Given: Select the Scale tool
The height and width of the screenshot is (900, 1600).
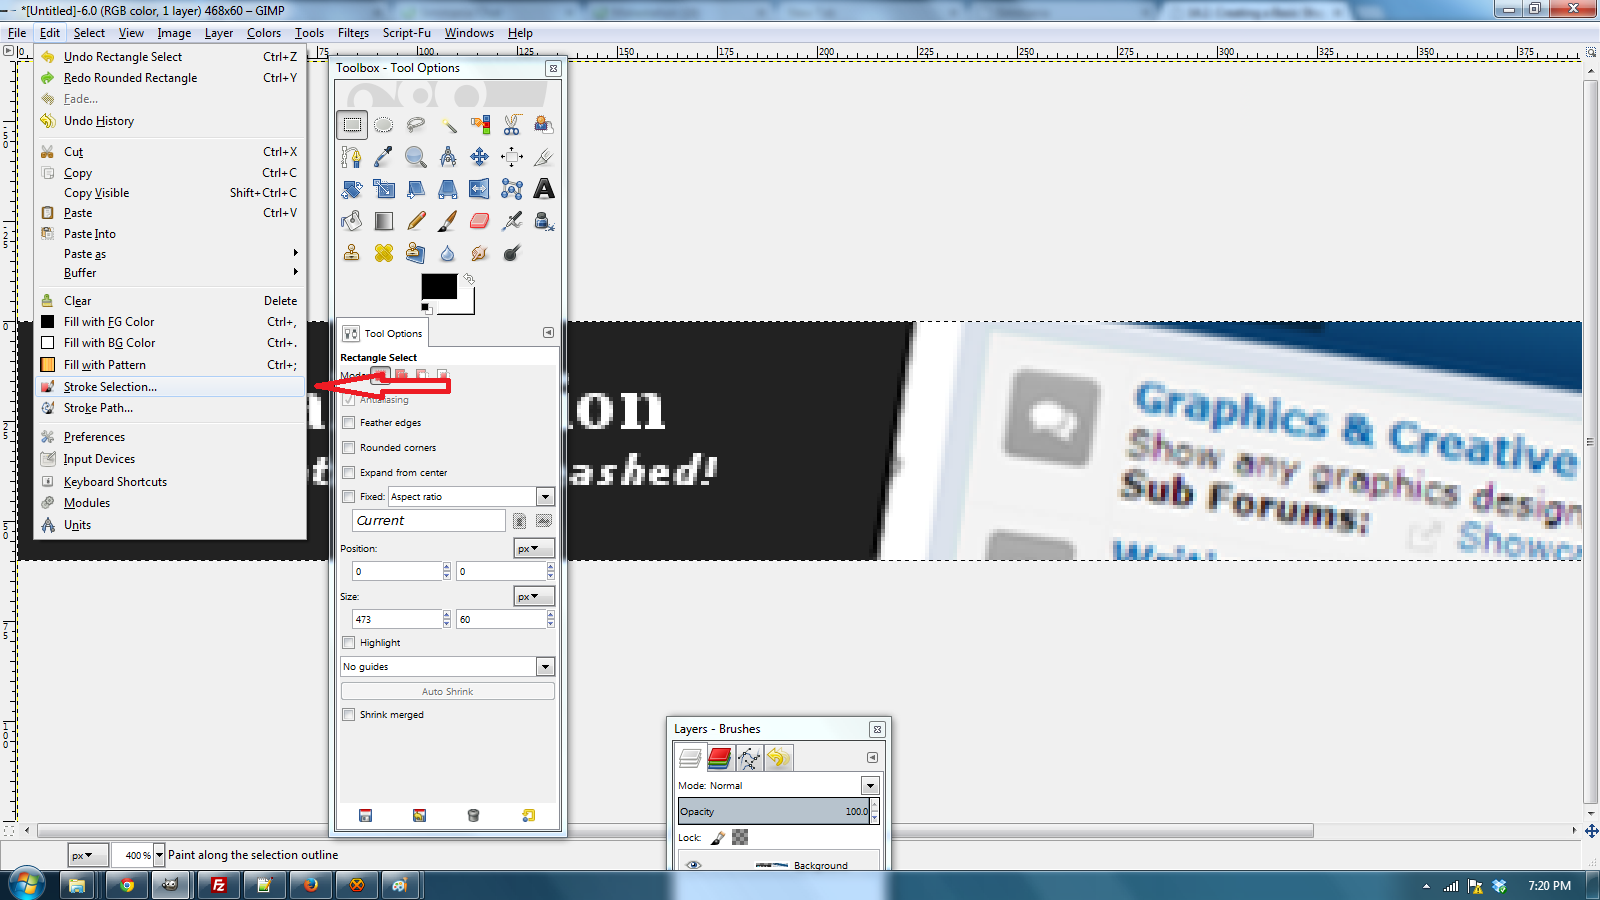Looking at the screenshot, I should pos(384,189).
